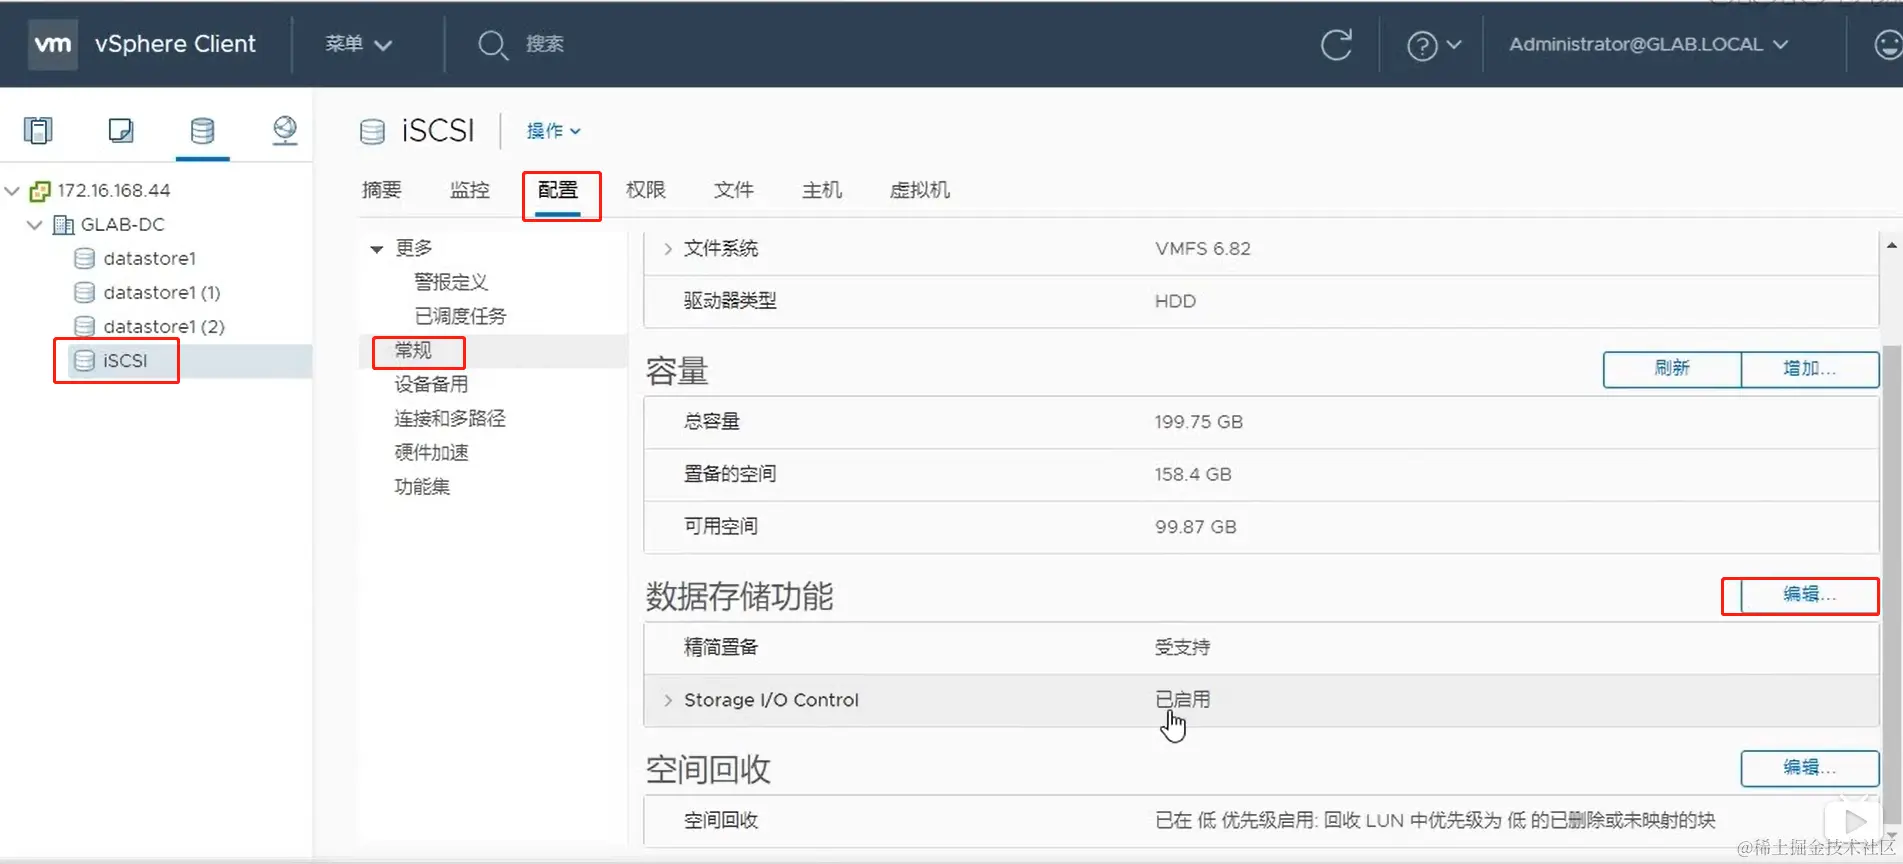Viewport: 1903px width, 864px height.
Task: Select 设备备用 in the config menu
Action: (x=431, y=384)
